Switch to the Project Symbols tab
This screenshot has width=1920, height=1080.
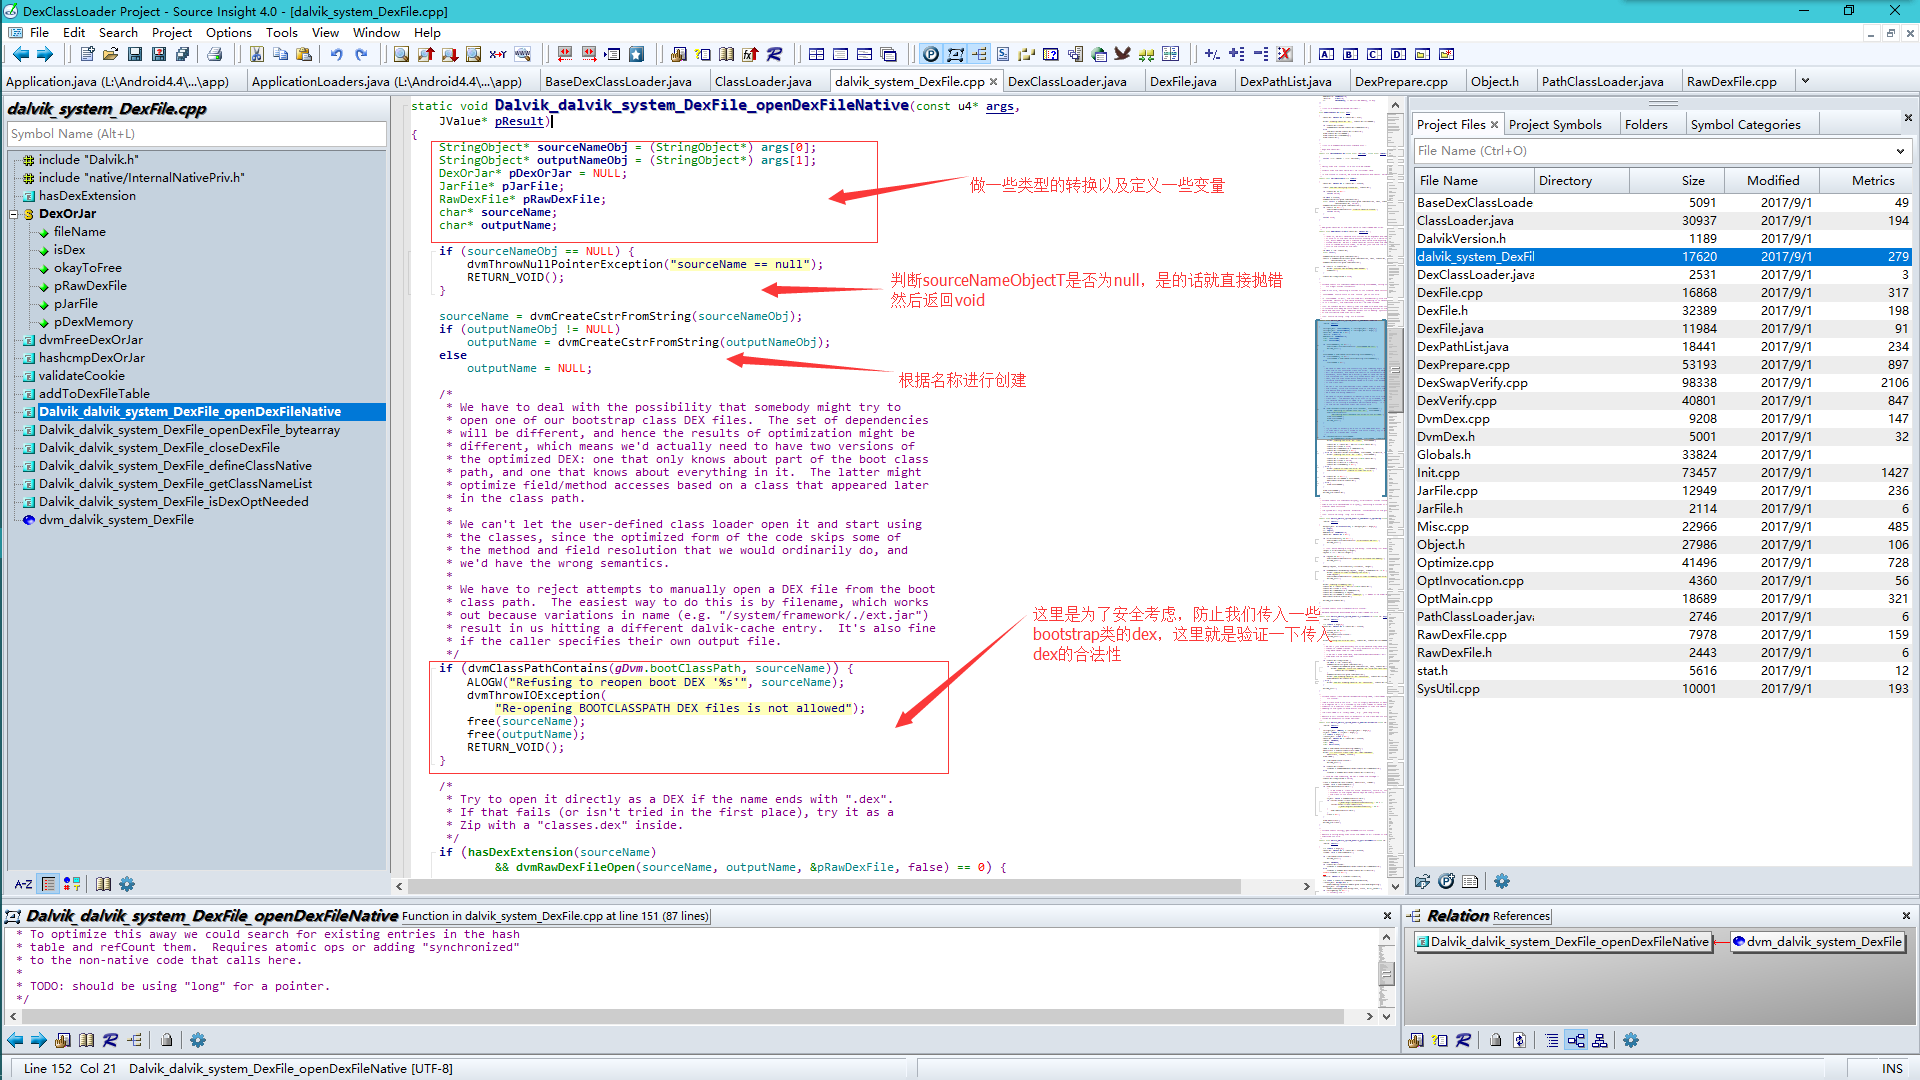1555,124
